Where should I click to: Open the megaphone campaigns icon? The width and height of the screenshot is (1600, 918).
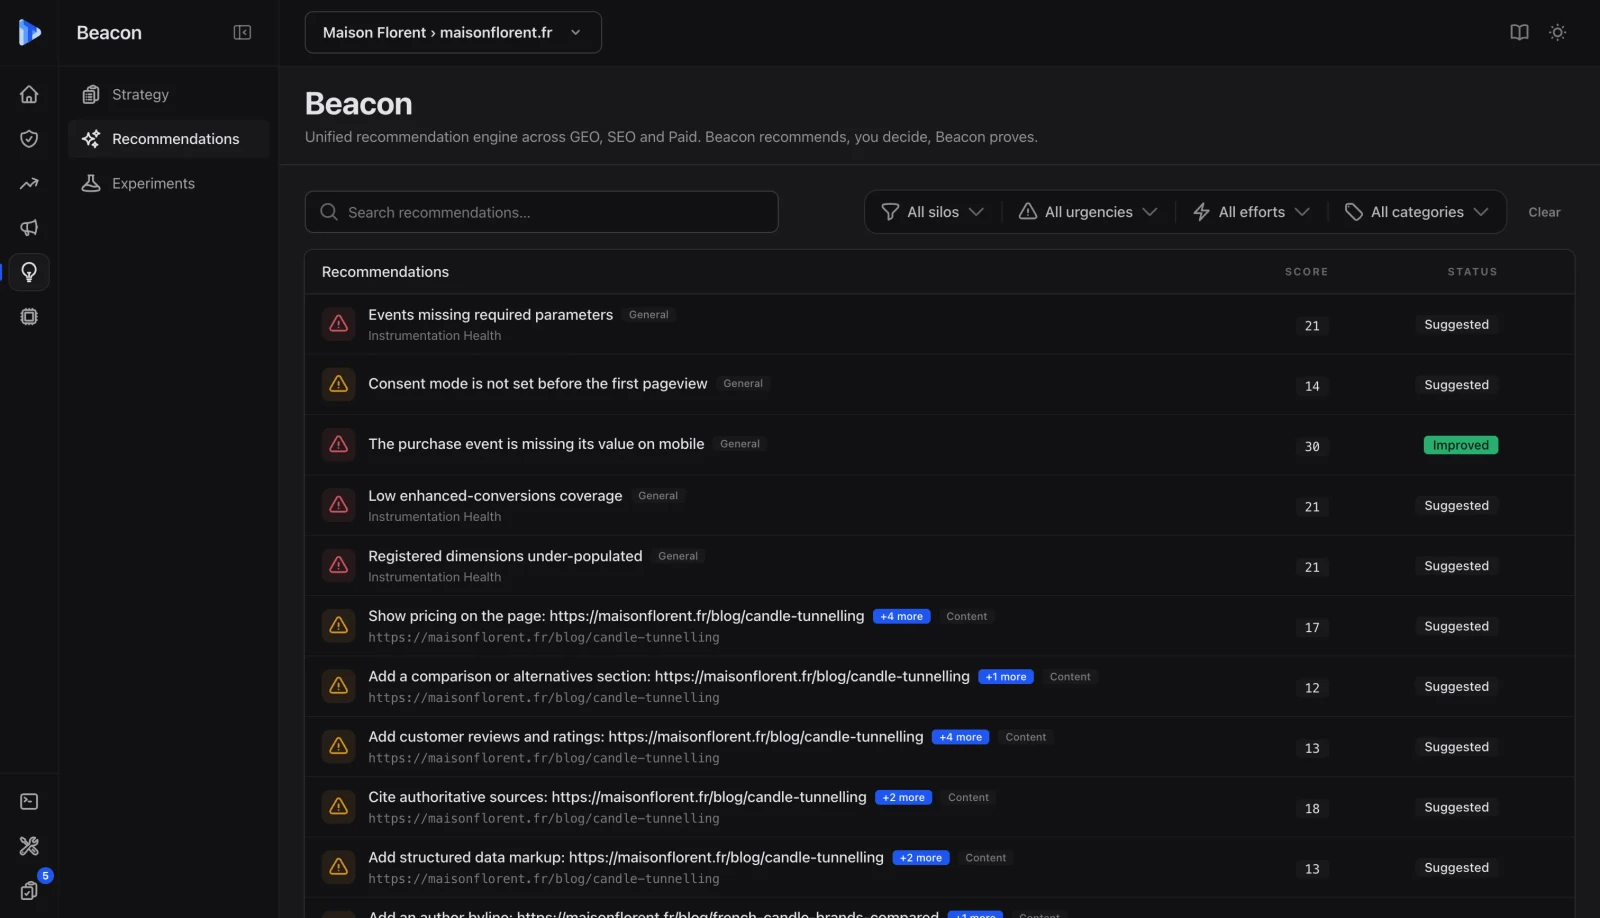[x=29, y=227]
